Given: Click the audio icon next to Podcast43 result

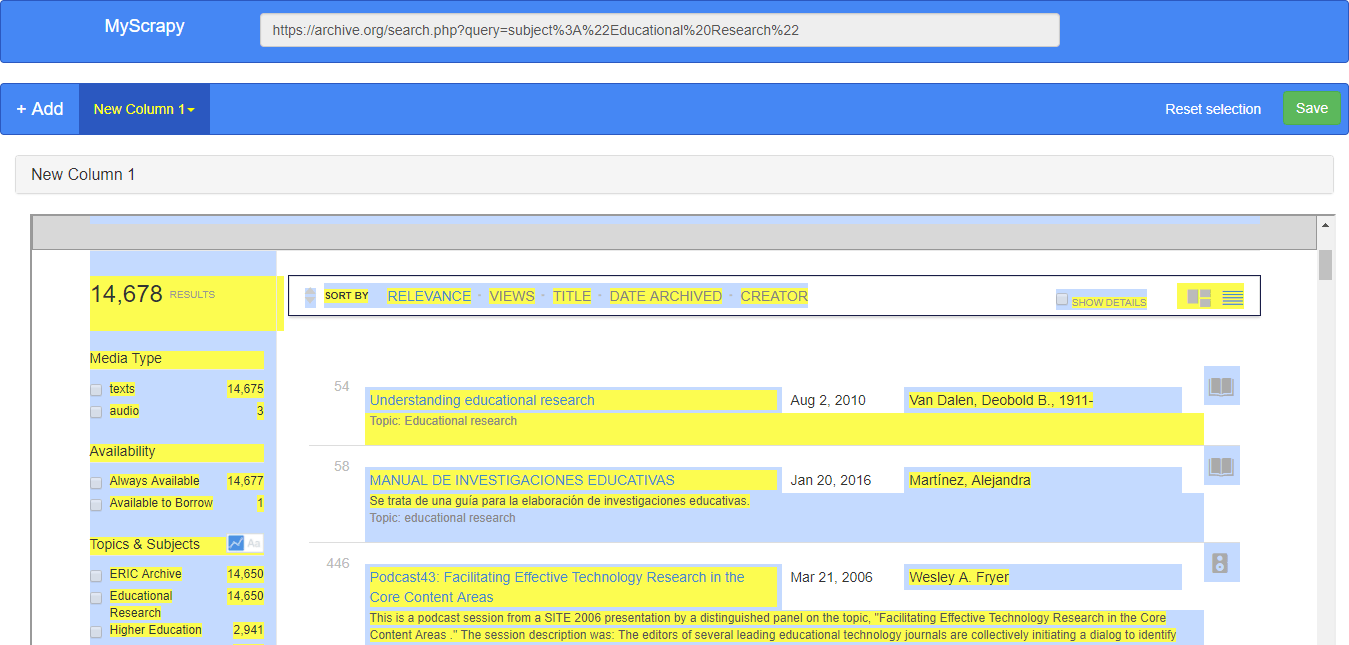Looking at the screenshot, I should (x=1221, y=562).
